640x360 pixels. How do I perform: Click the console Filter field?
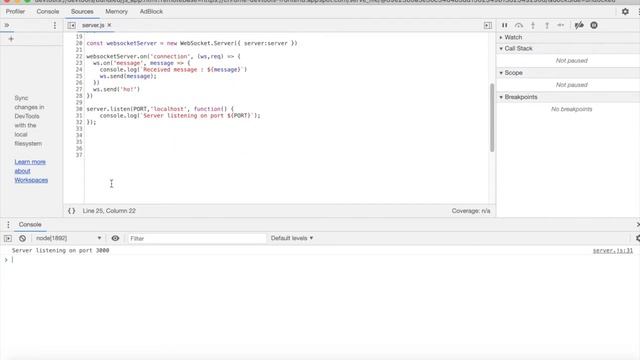coord(196,238)
